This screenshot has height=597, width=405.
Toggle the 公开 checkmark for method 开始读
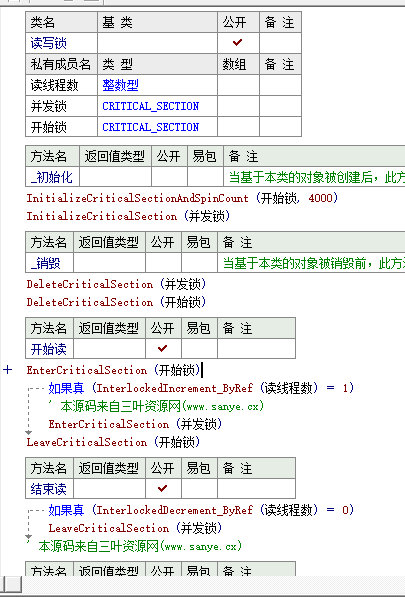pos(163,348)
